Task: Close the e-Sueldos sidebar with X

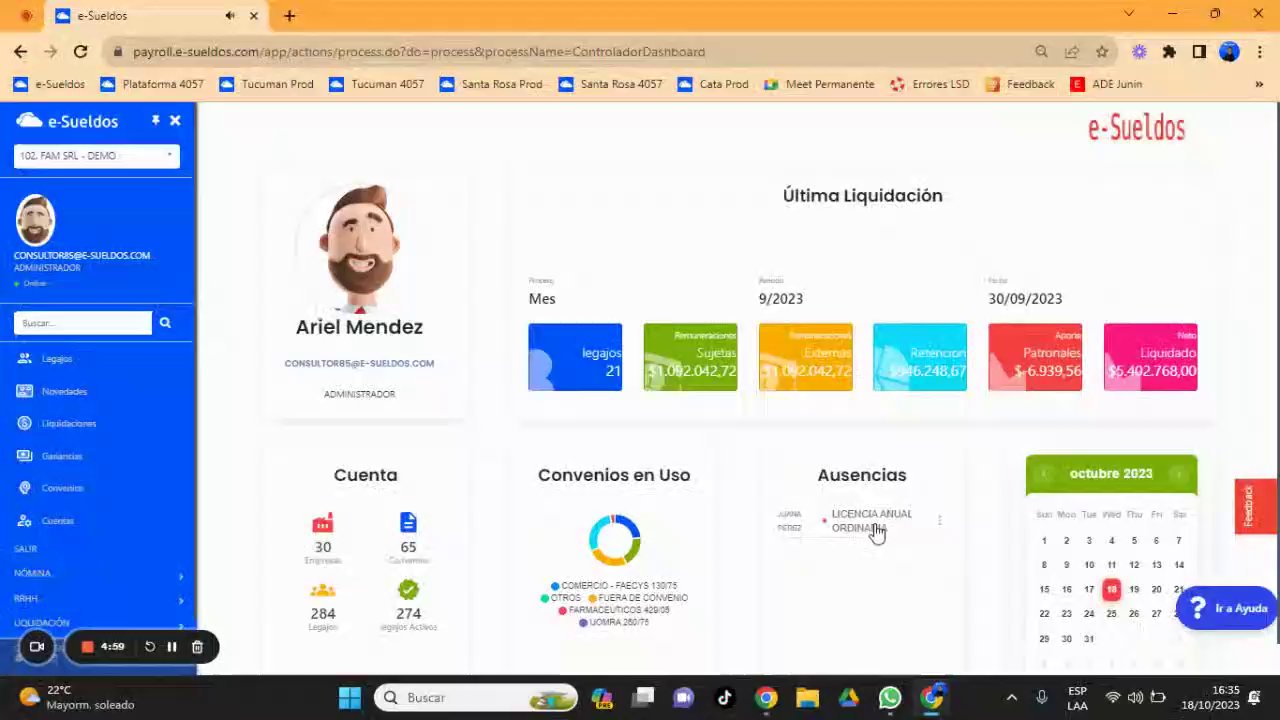Action: (x=175, y=121)
